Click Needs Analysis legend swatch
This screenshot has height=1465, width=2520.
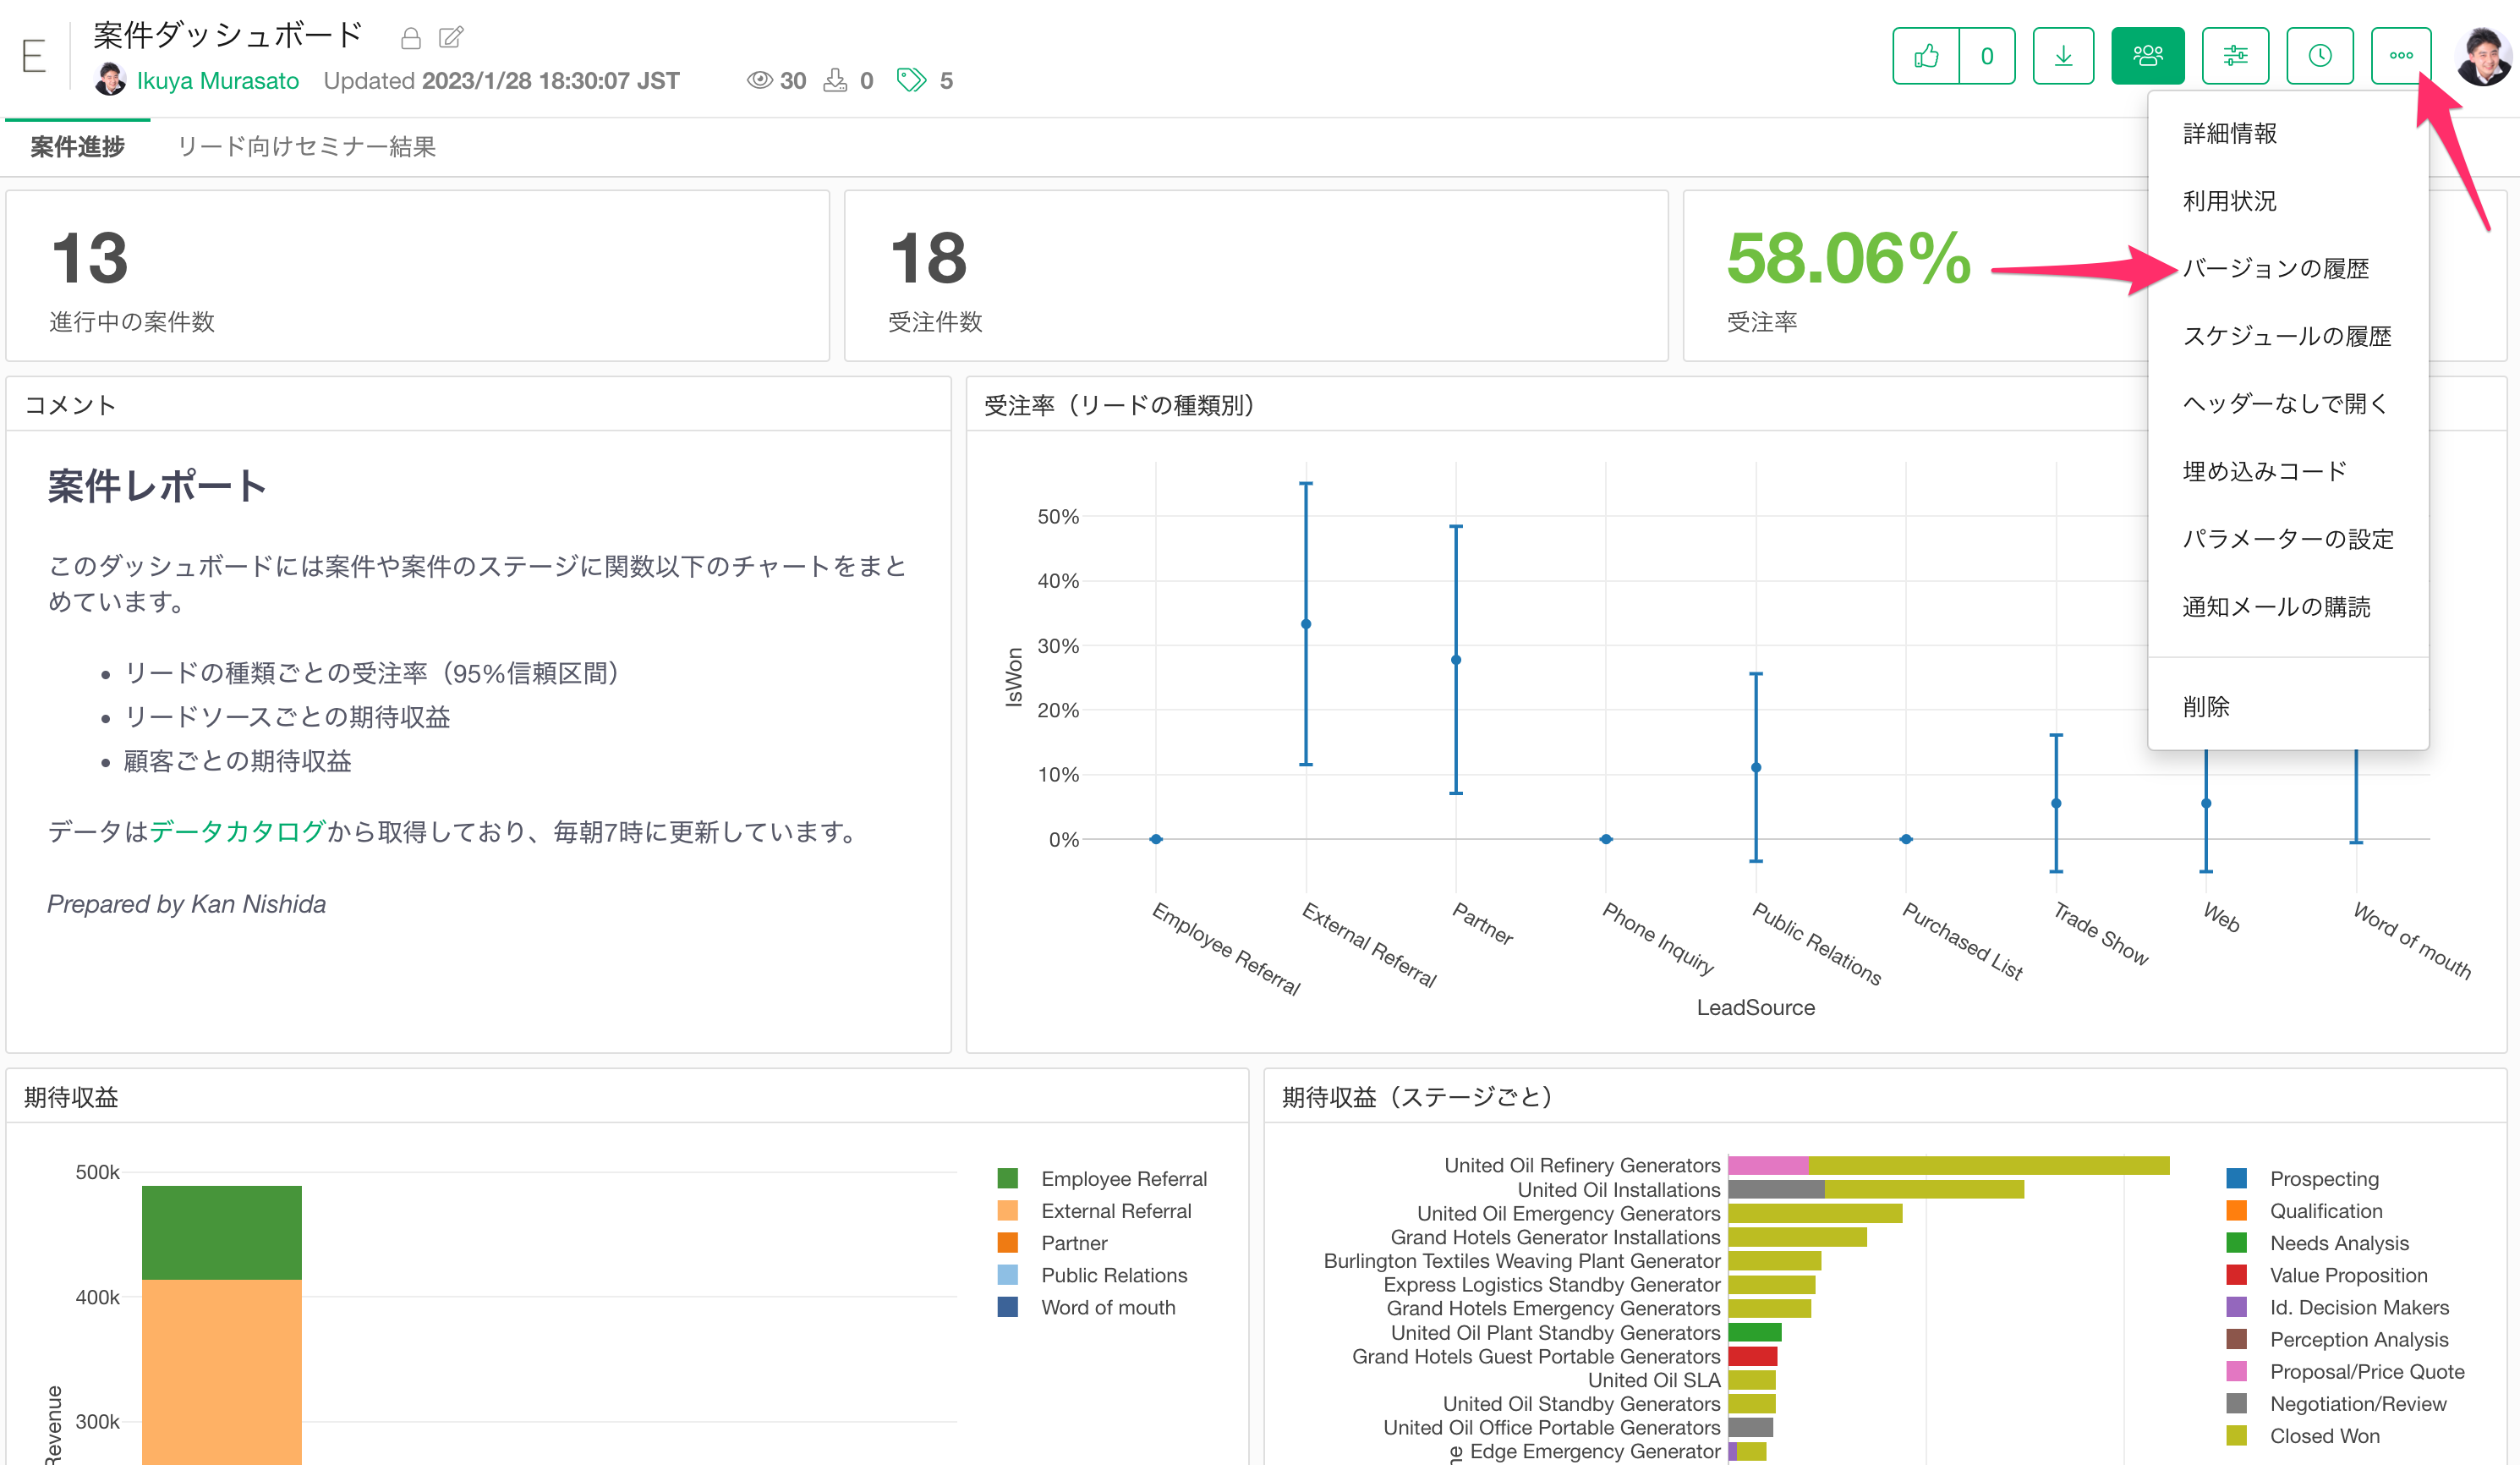[2237, 1242]
